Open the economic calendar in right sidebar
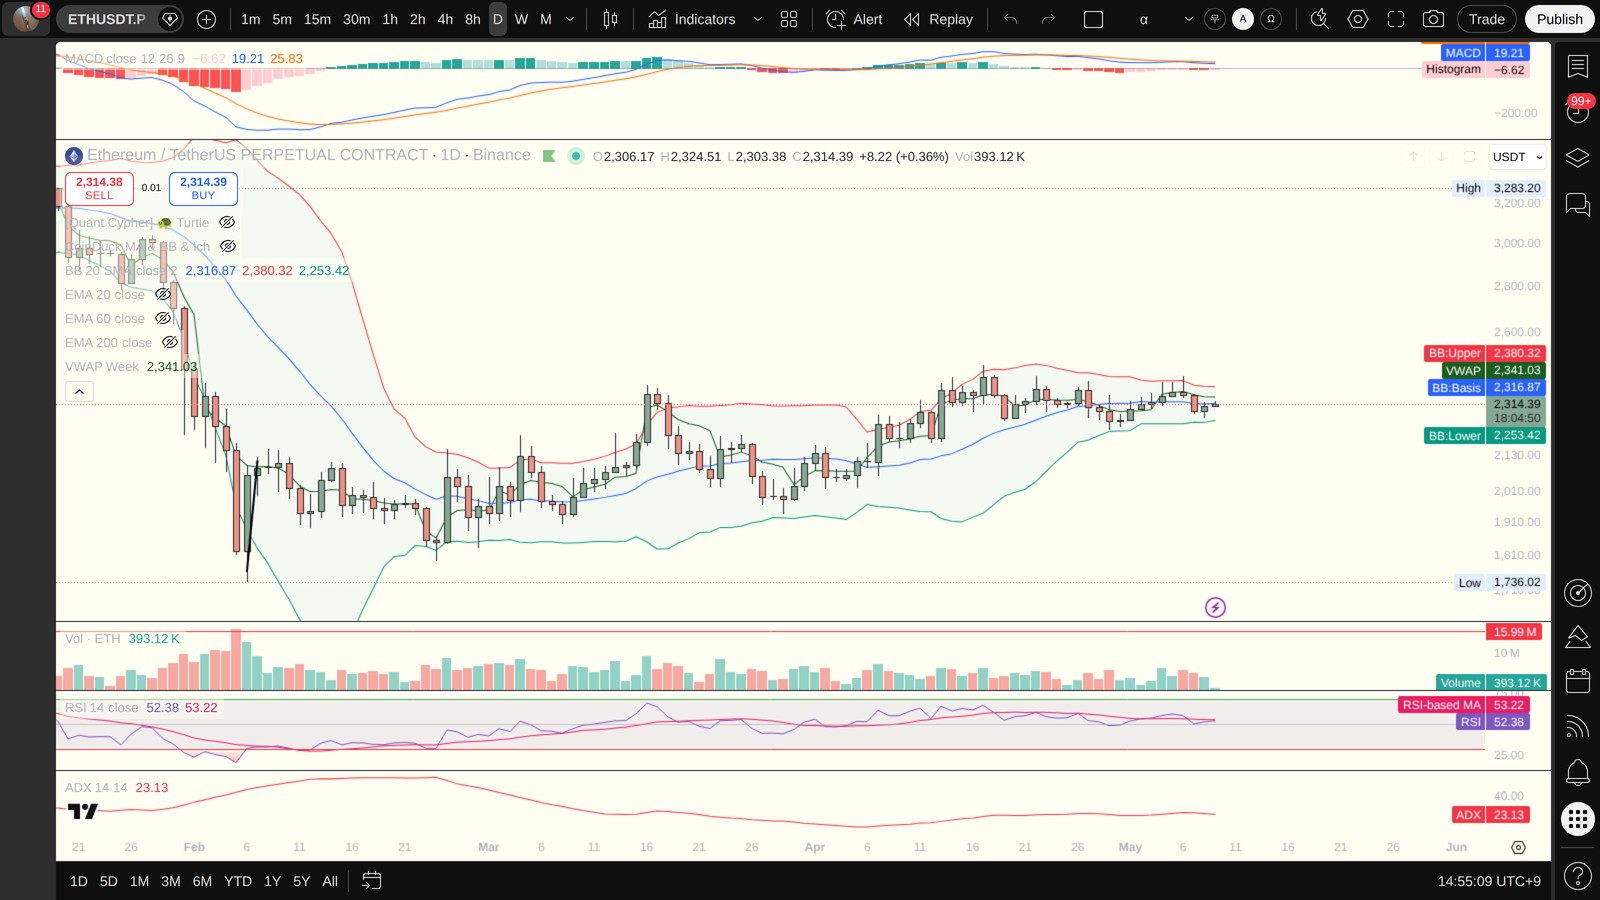Image resolution: width=1600 pixels, height=900 pixels. pos(1578,681)
